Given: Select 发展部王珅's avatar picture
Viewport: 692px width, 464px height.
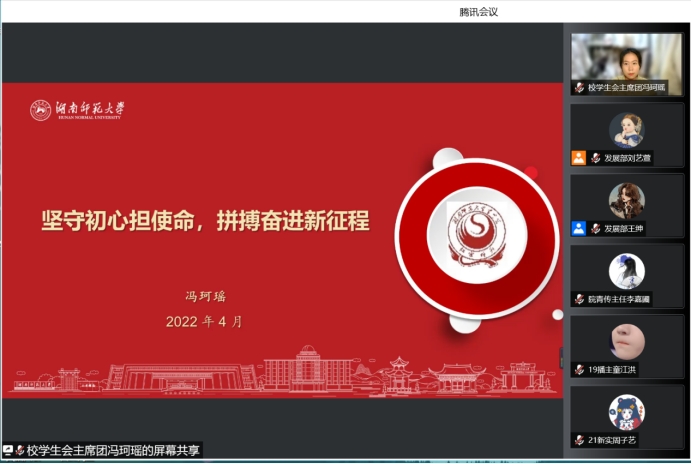Looking at the screenshot, I should click(627, 200).
